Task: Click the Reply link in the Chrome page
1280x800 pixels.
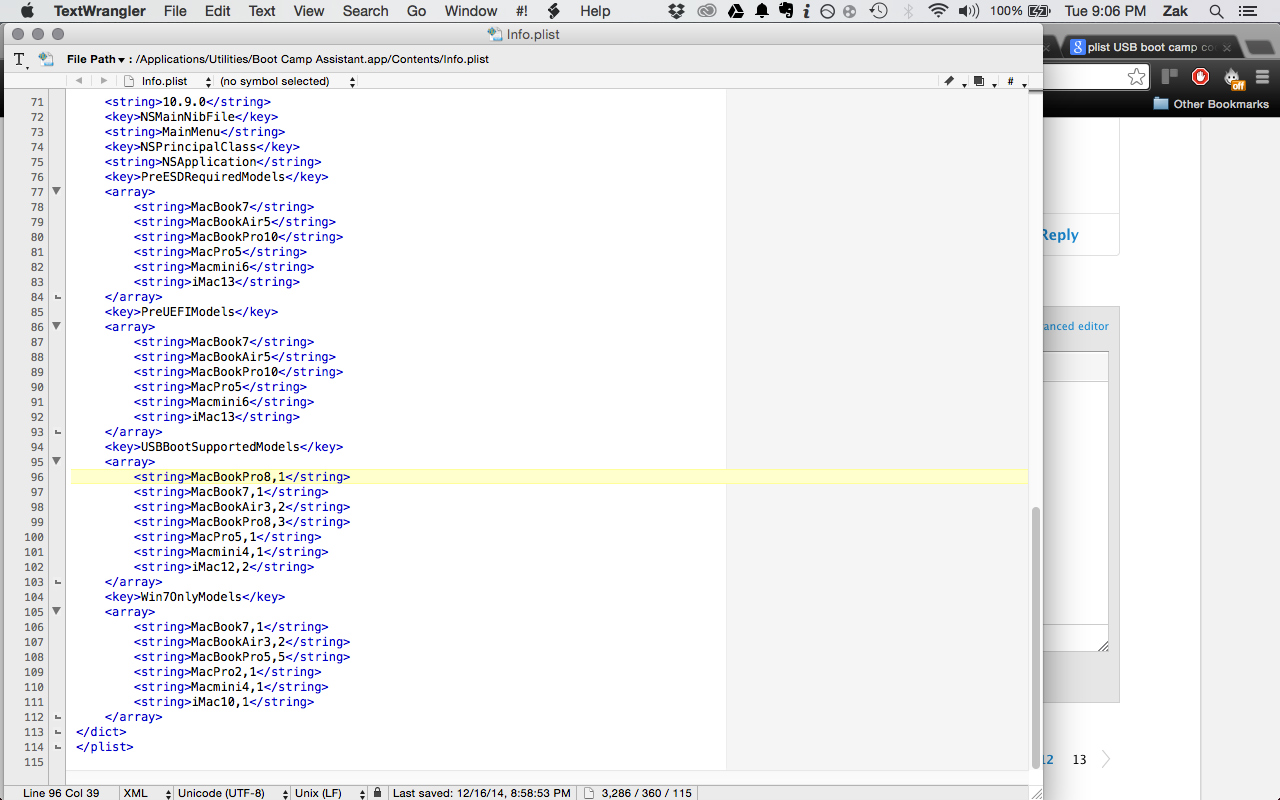Action: pyautogui.click(x=1060, y=235)
